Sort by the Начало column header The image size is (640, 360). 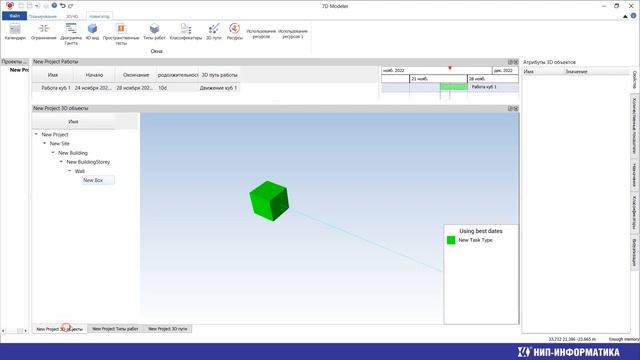click(x=94, y=75)
